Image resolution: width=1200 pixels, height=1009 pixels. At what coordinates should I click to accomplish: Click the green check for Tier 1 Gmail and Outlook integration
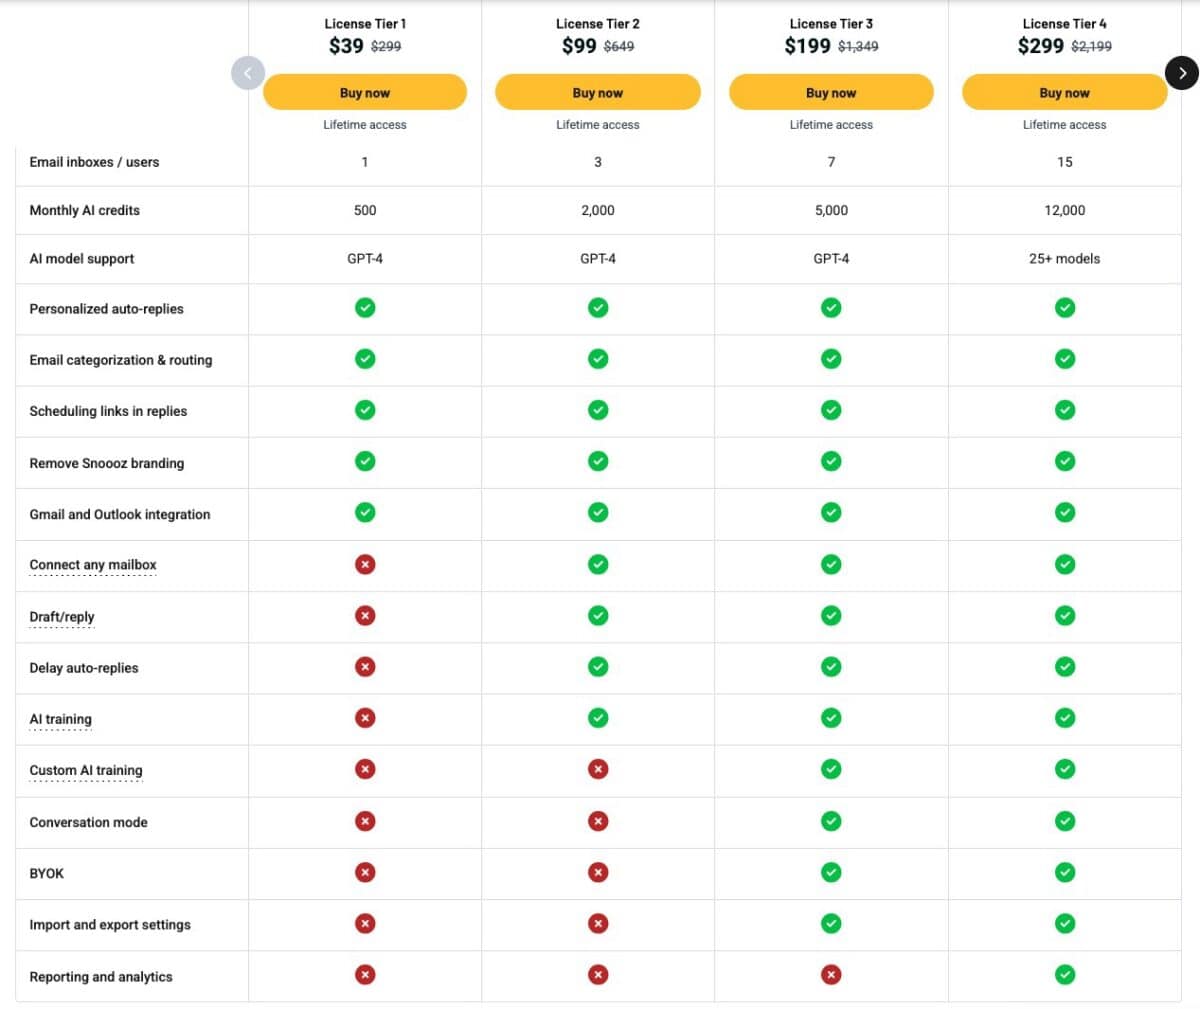(x=365, y=512)
